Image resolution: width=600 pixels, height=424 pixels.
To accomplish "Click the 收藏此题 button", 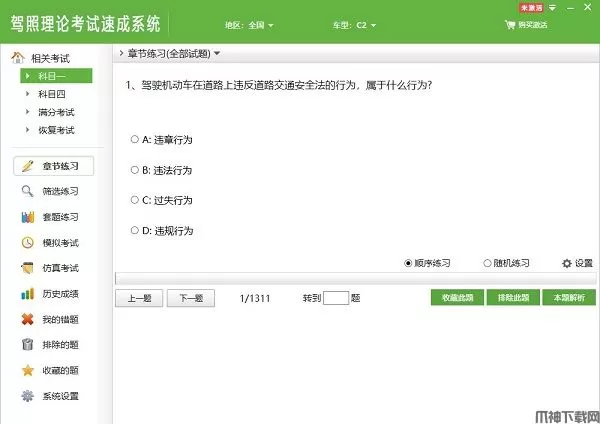I will [457, 297].
